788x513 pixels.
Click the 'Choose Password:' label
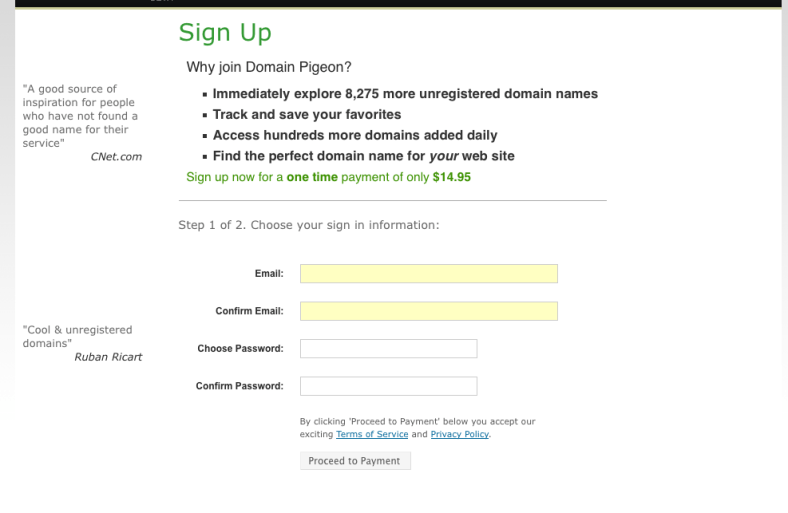tap(240, 349)
